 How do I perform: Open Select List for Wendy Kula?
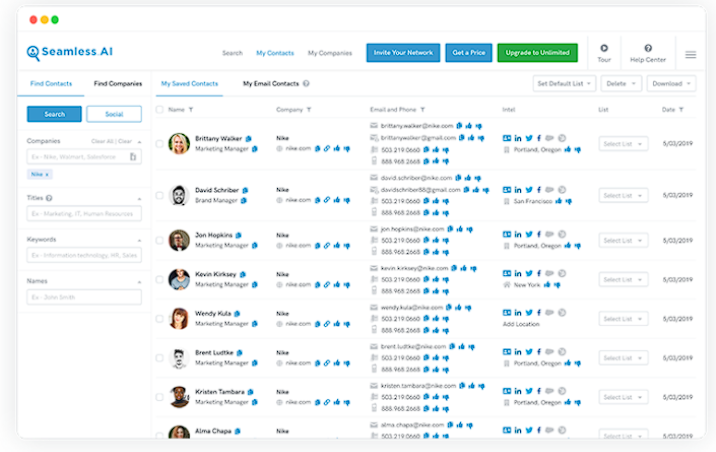coord(623,319)
